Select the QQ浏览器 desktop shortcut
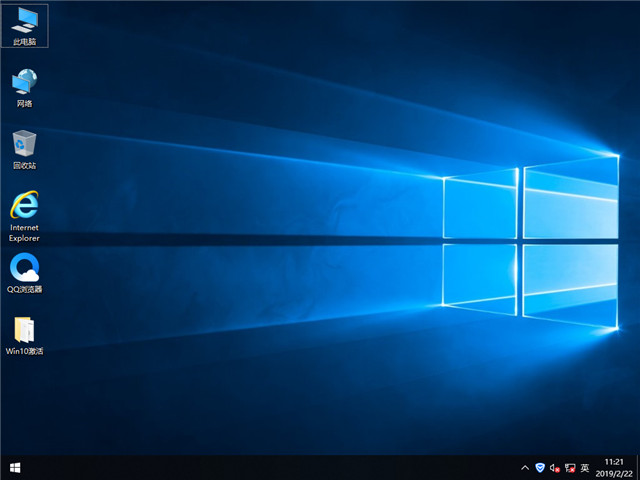 click(24, 273)
